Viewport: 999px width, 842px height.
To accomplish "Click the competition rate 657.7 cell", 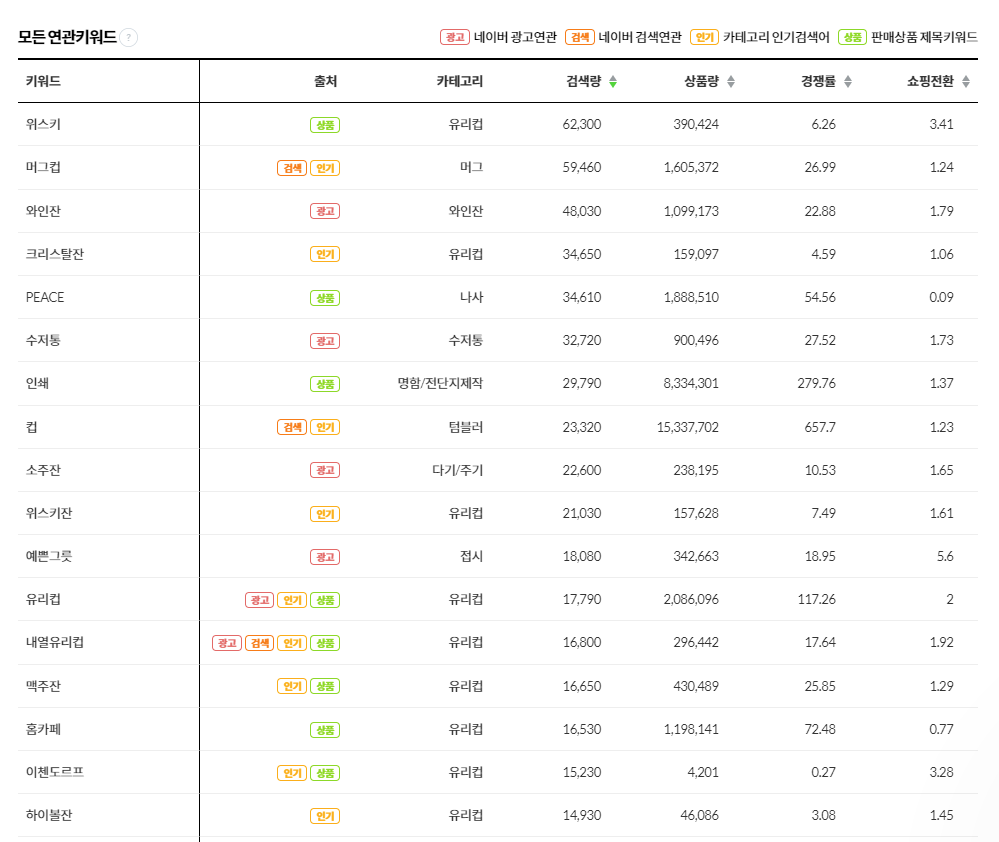I will tap(820, 427).
